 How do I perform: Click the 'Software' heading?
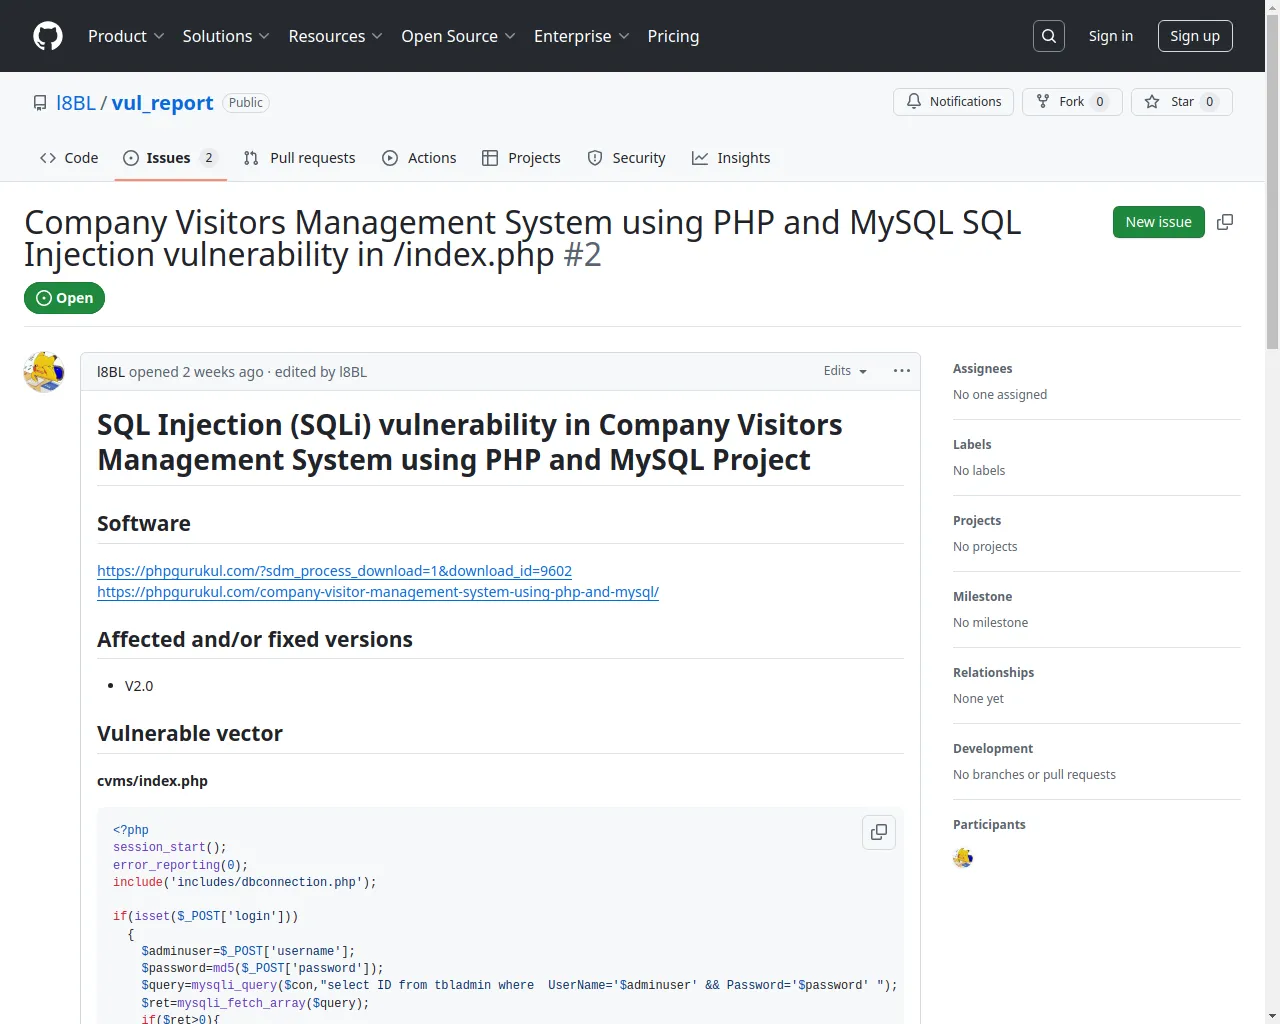click(144, 524)
